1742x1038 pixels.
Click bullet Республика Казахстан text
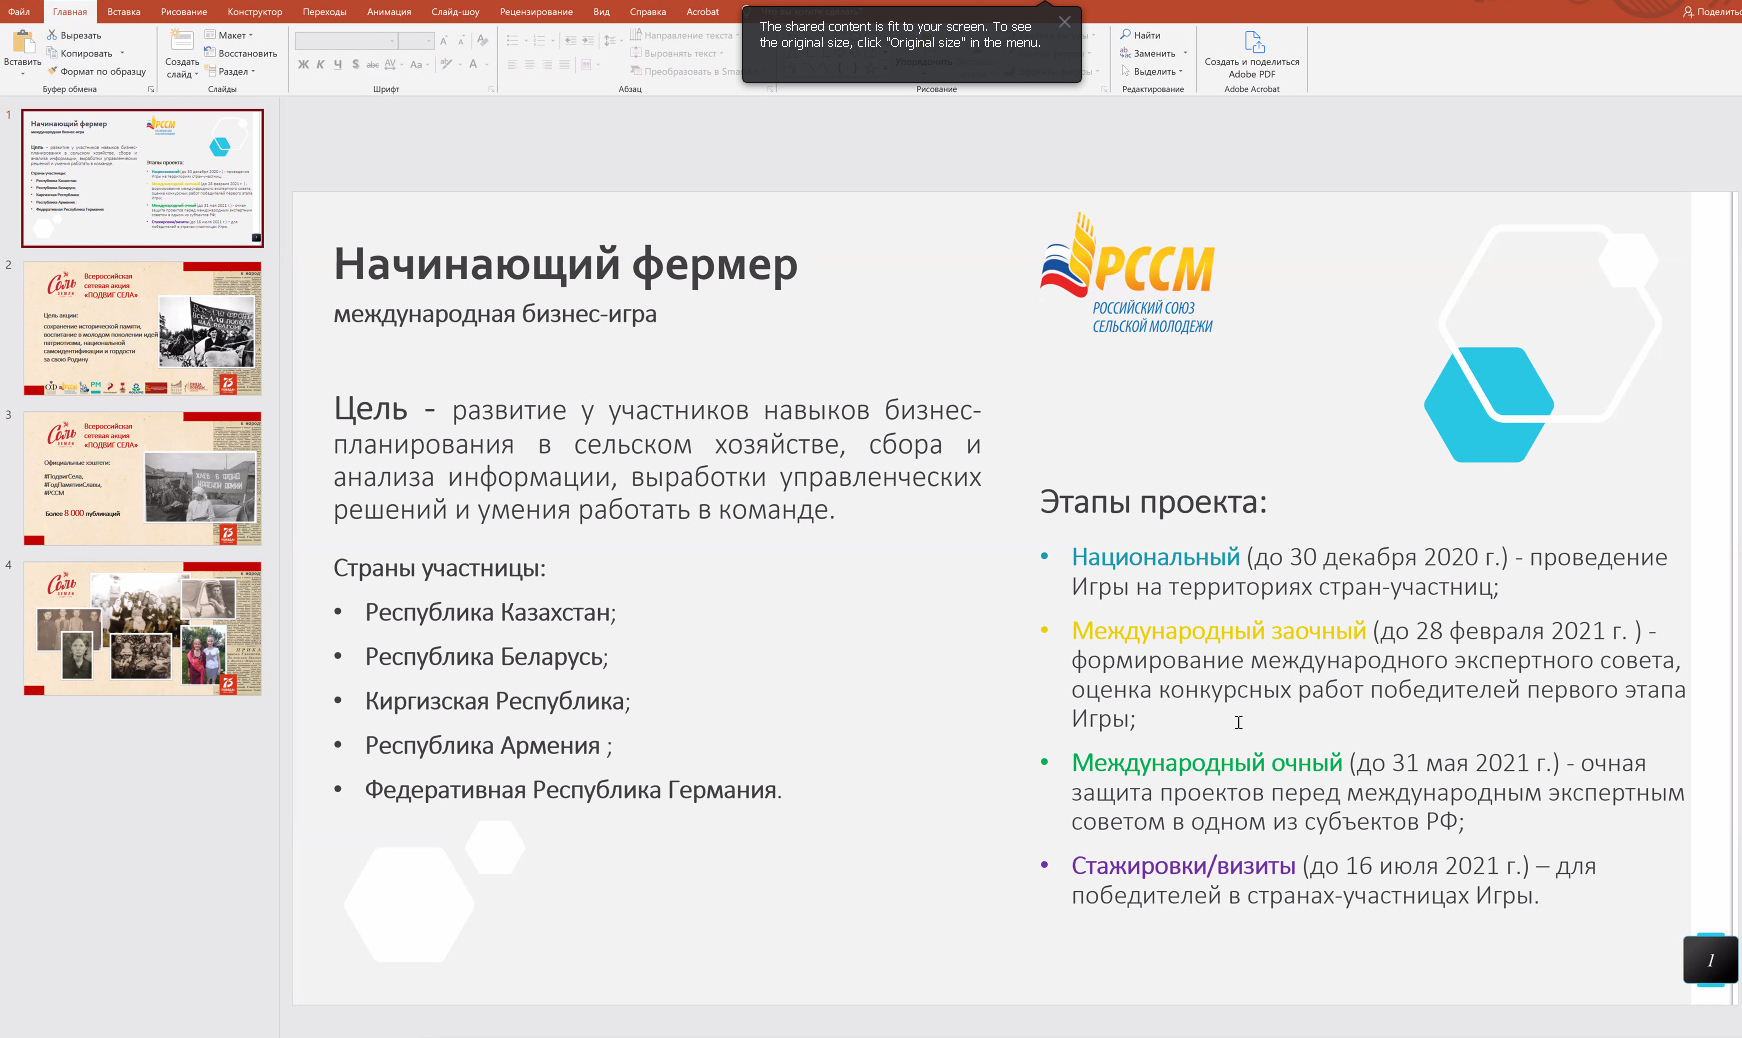pos(490,612)
